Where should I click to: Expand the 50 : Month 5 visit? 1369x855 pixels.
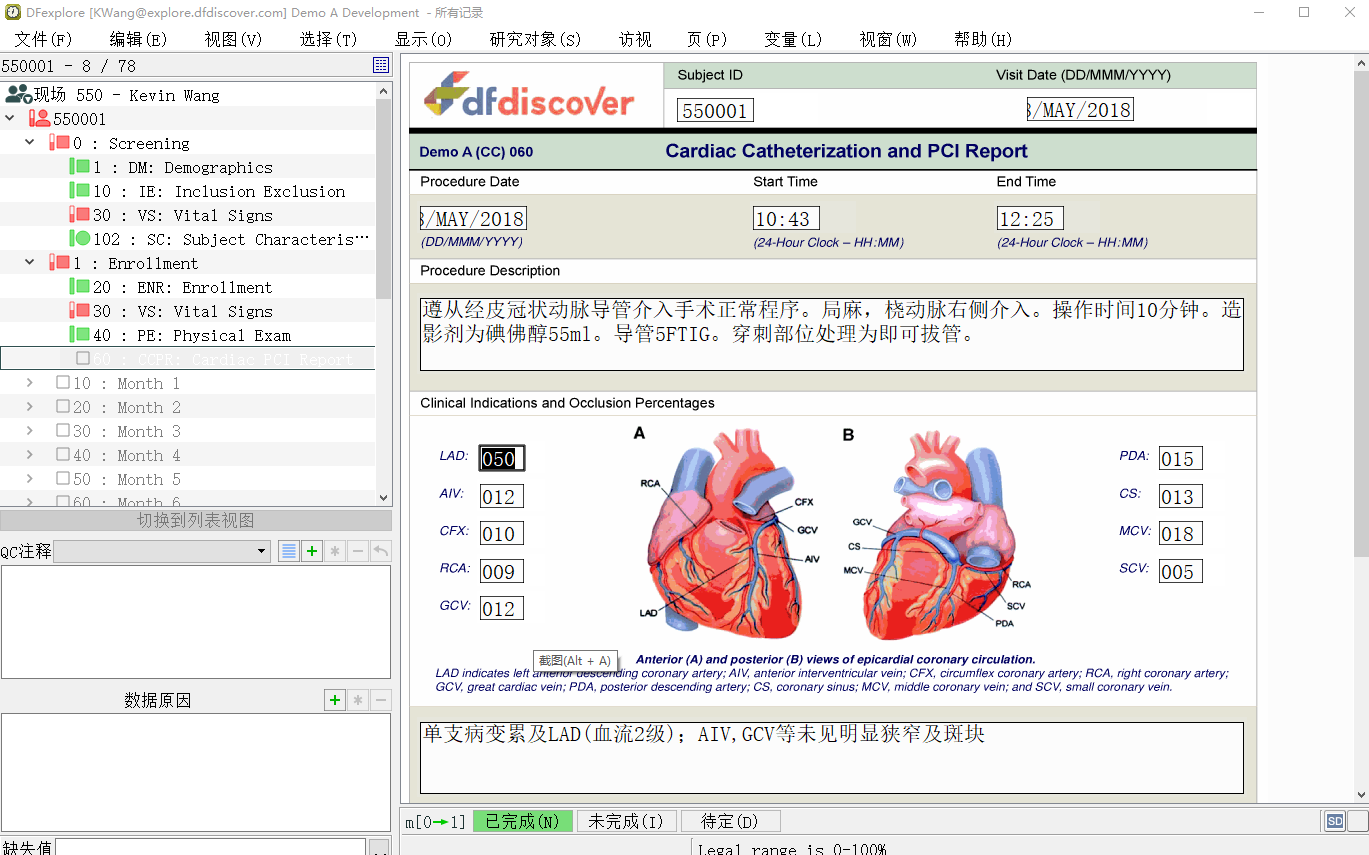30,479
